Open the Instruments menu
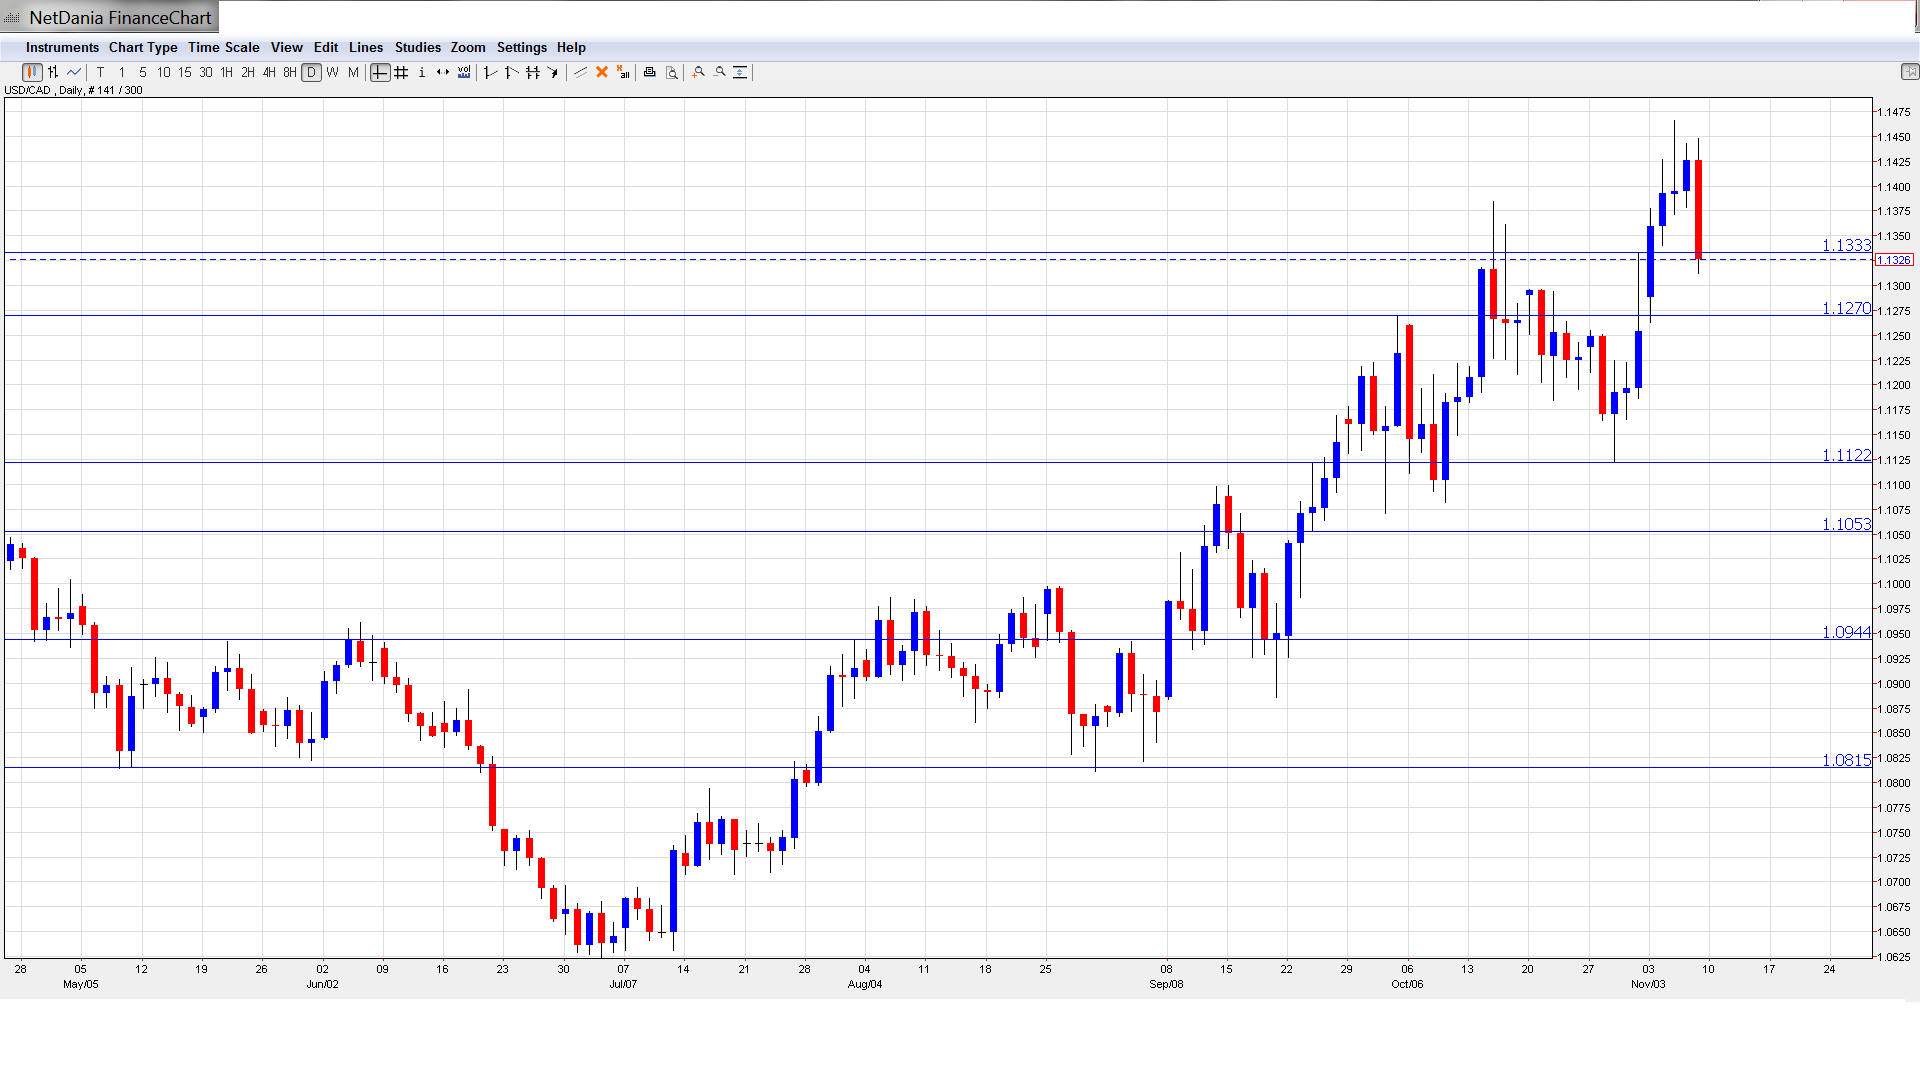The height and width of the screenshot is (1080, 1920). (62, 47)
